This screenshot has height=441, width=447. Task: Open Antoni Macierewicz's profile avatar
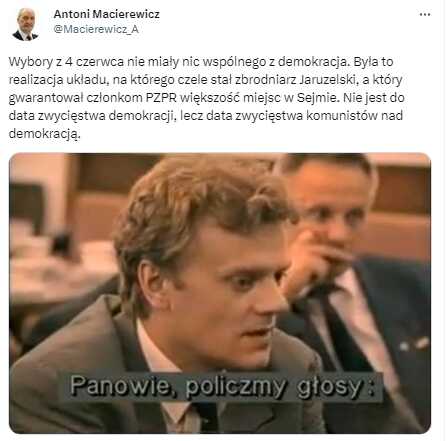pyautogui.click(x=25, y=24)
